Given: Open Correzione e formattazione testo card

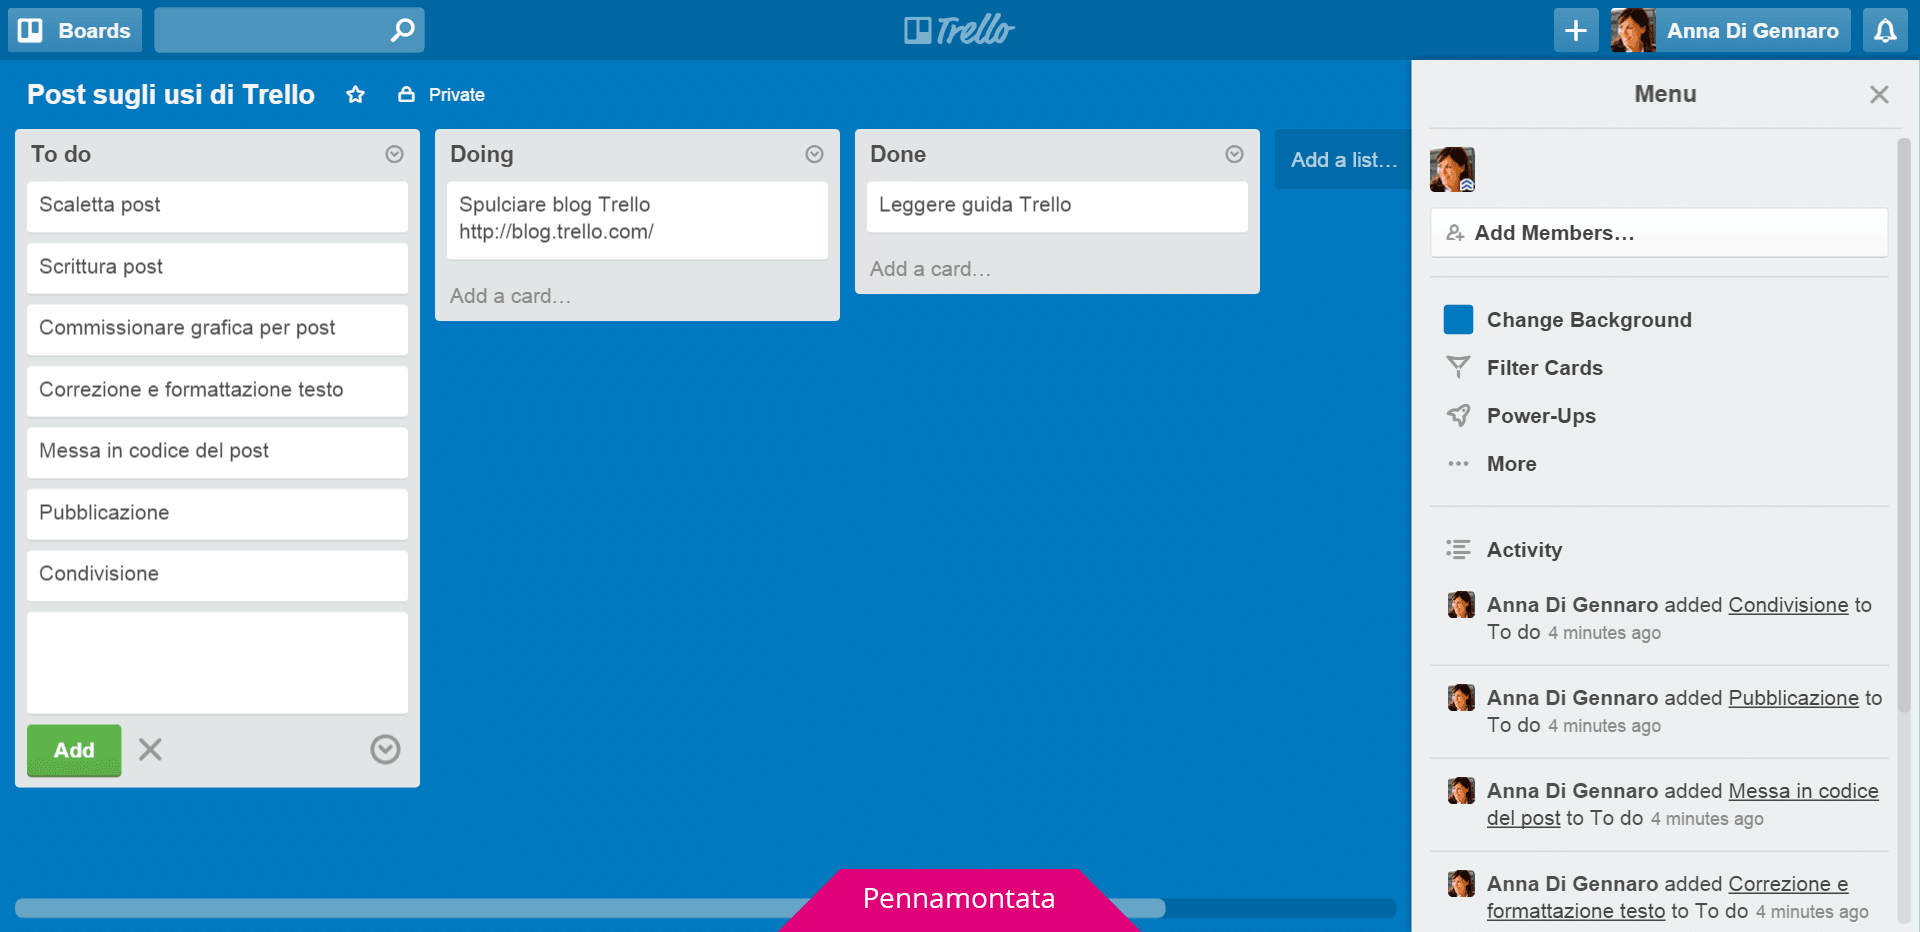Looking at the screenshot, I should (x=217, y=391).
